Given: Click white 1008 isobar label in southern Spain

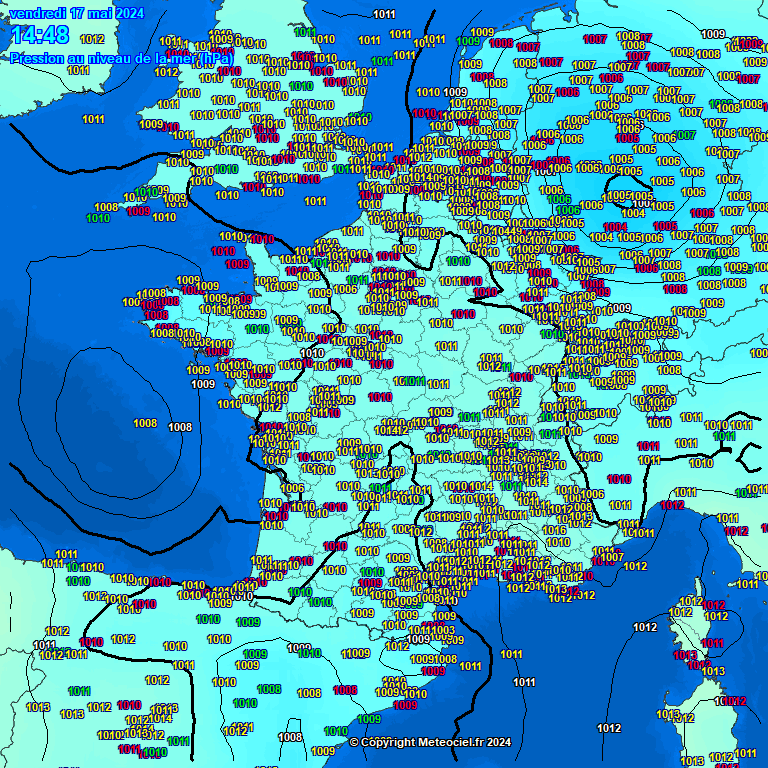Looking at the screenshot, I should (290, 737).
